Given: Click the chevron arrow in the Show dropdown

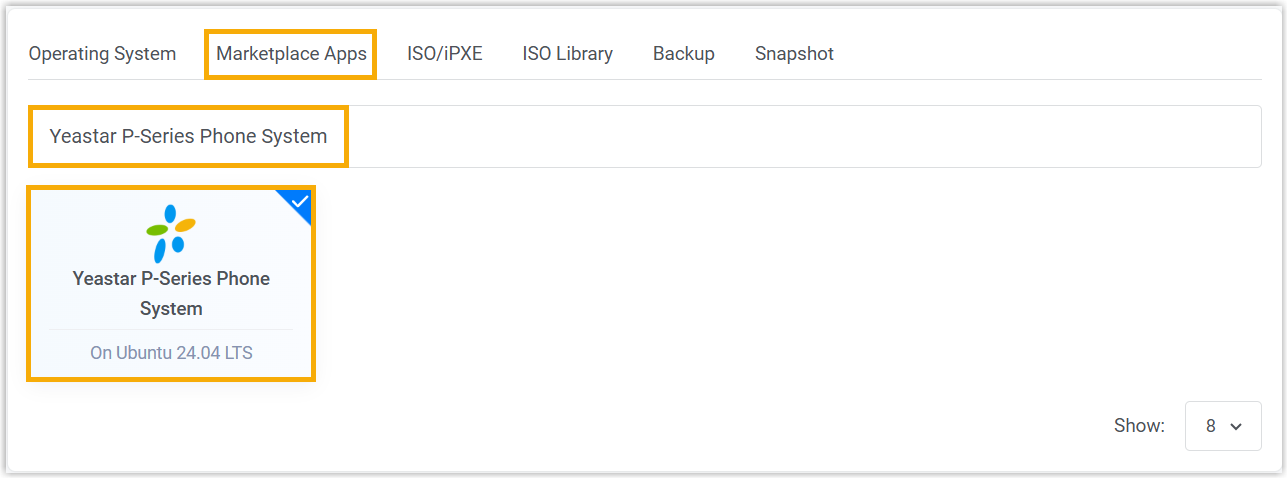Looking at the screenshot, I should pyautogui.click(x=1236, y=427).
